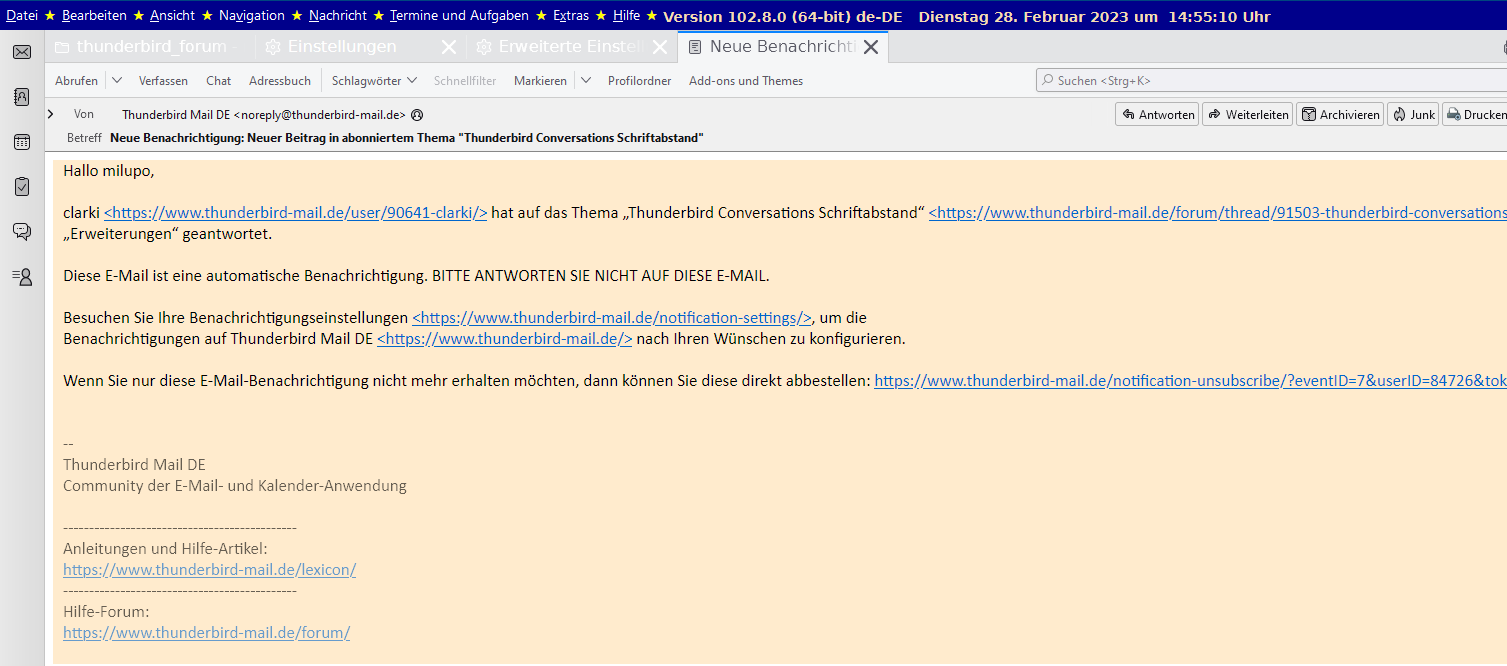Image resolution: width=1507 pixels, height=666 pixels.
Task: Close the Erweiterte Einstellungen tab
Action: coord(659,47)
